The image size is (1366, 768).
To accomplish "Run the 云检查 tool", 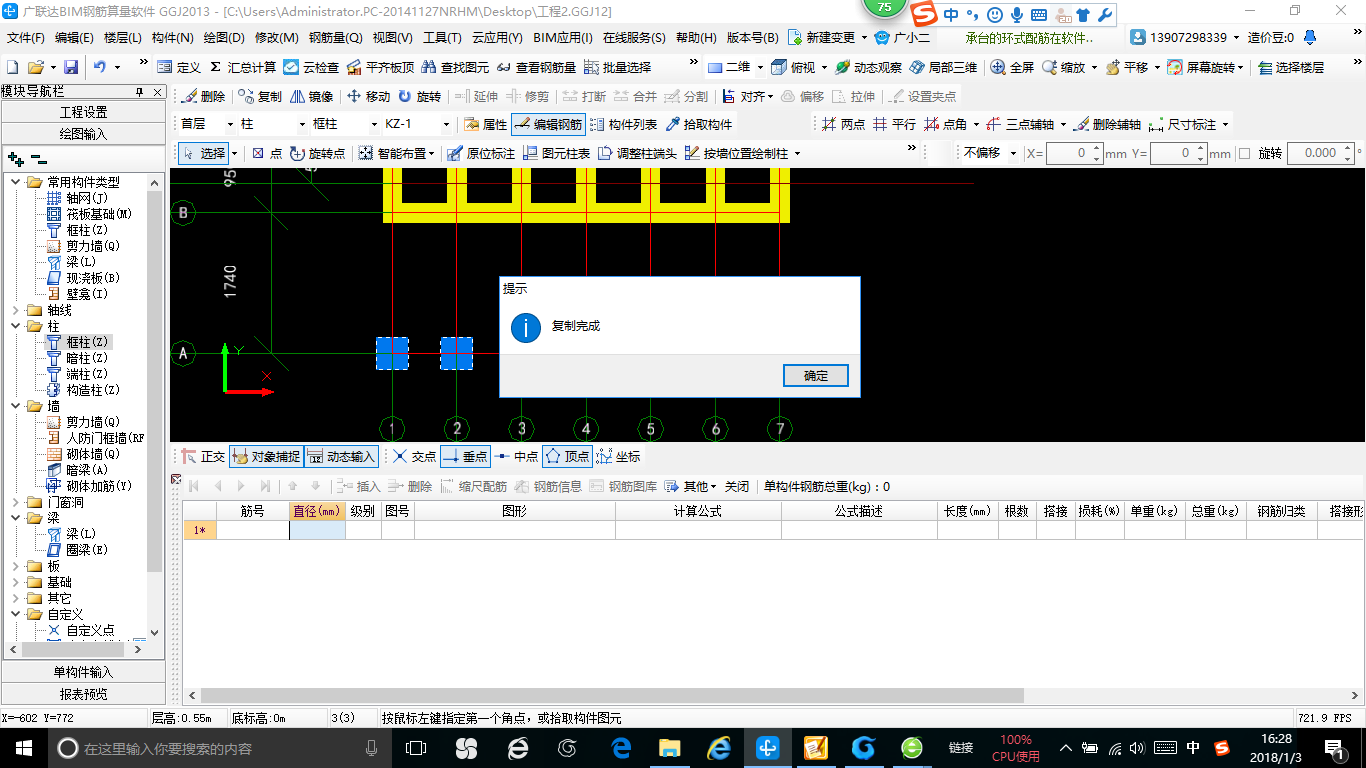I will 311,67.
